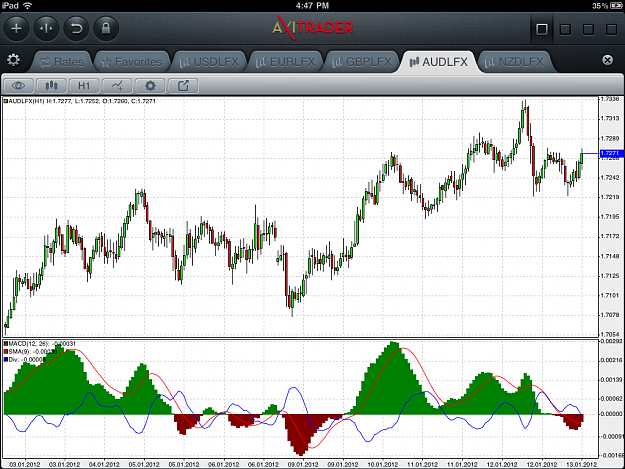
Task: Add an indicator with the line-plus icon
Action: coord(117,86)
